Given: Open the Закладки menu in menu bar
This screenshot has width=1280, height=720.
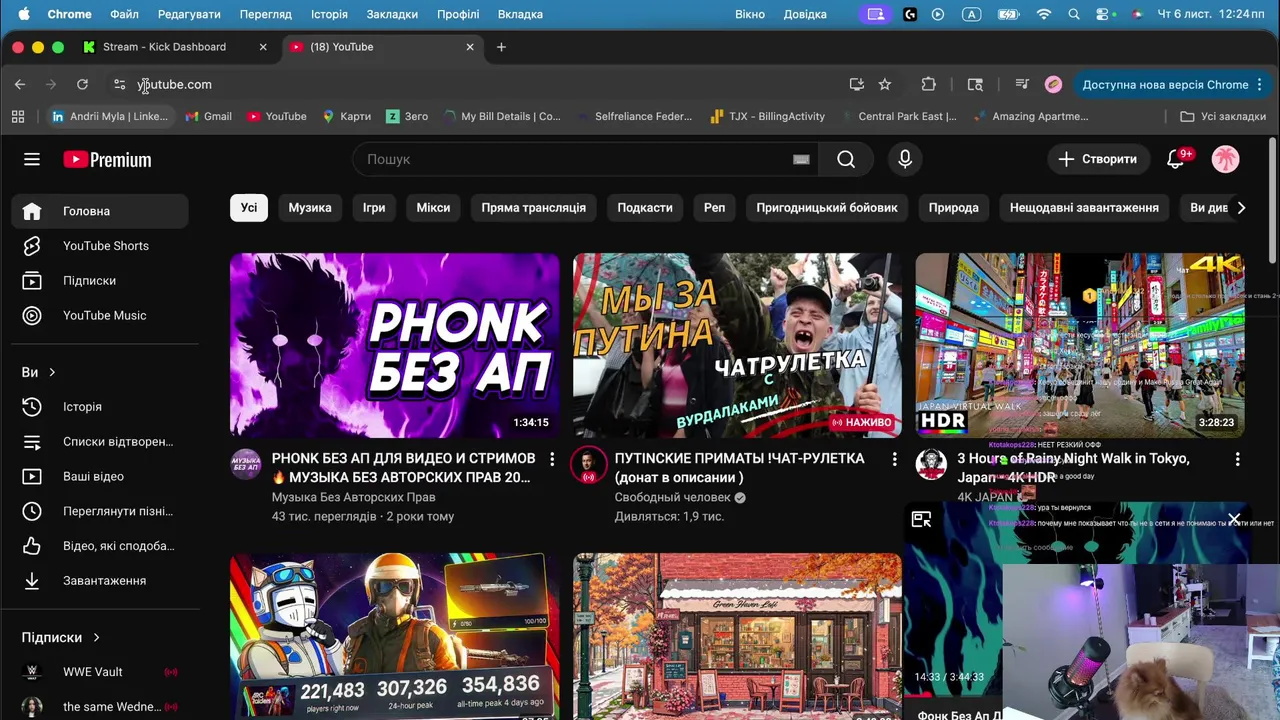Looking at the screenshot, I should [x=392, y=14].
